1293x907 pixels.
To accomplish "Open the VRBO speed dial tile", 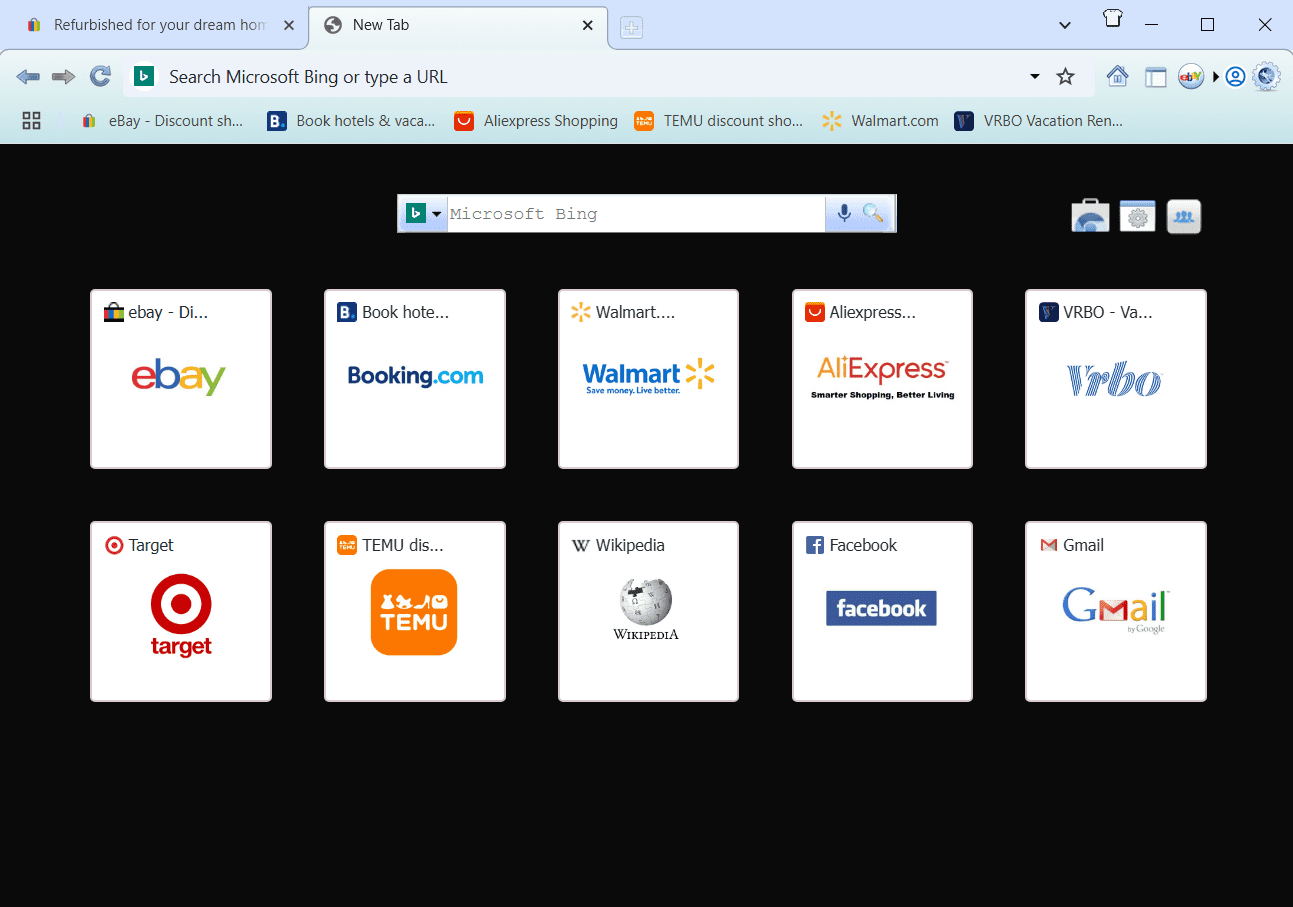I will coord(1116,379).
